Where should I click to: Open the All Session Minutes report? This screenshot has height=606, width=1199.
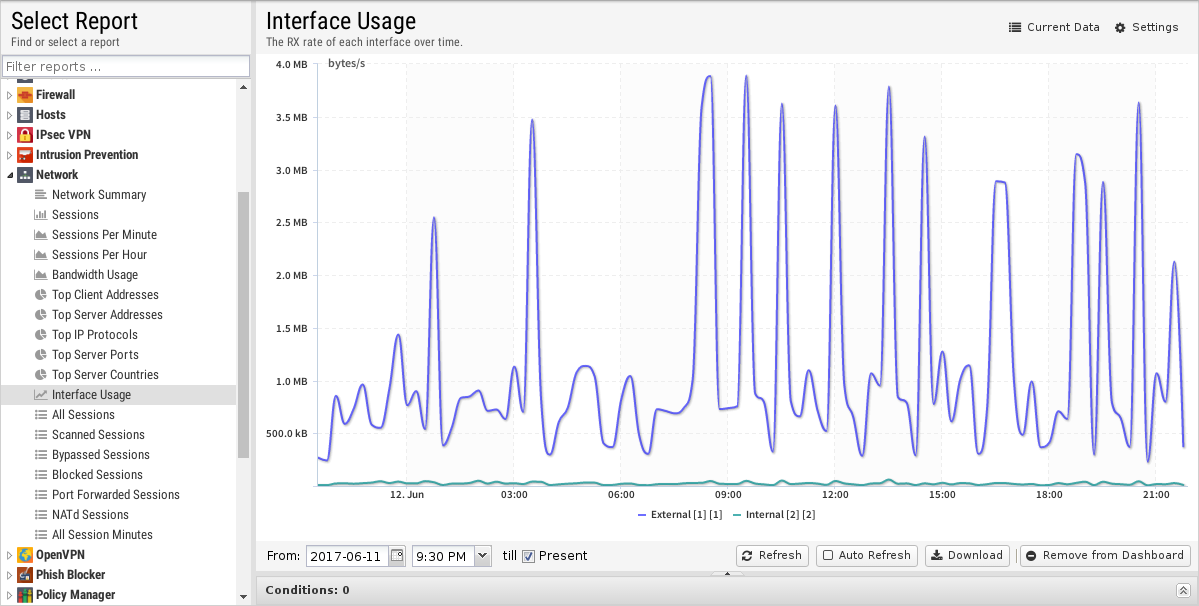click(102, 534)
